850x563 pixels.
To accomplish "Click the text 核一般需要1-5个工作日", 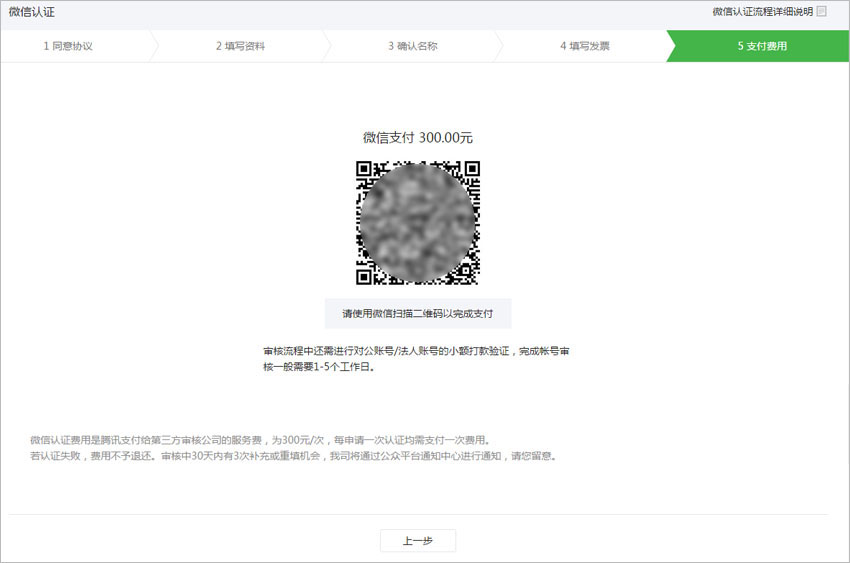I will click(319, 367).
